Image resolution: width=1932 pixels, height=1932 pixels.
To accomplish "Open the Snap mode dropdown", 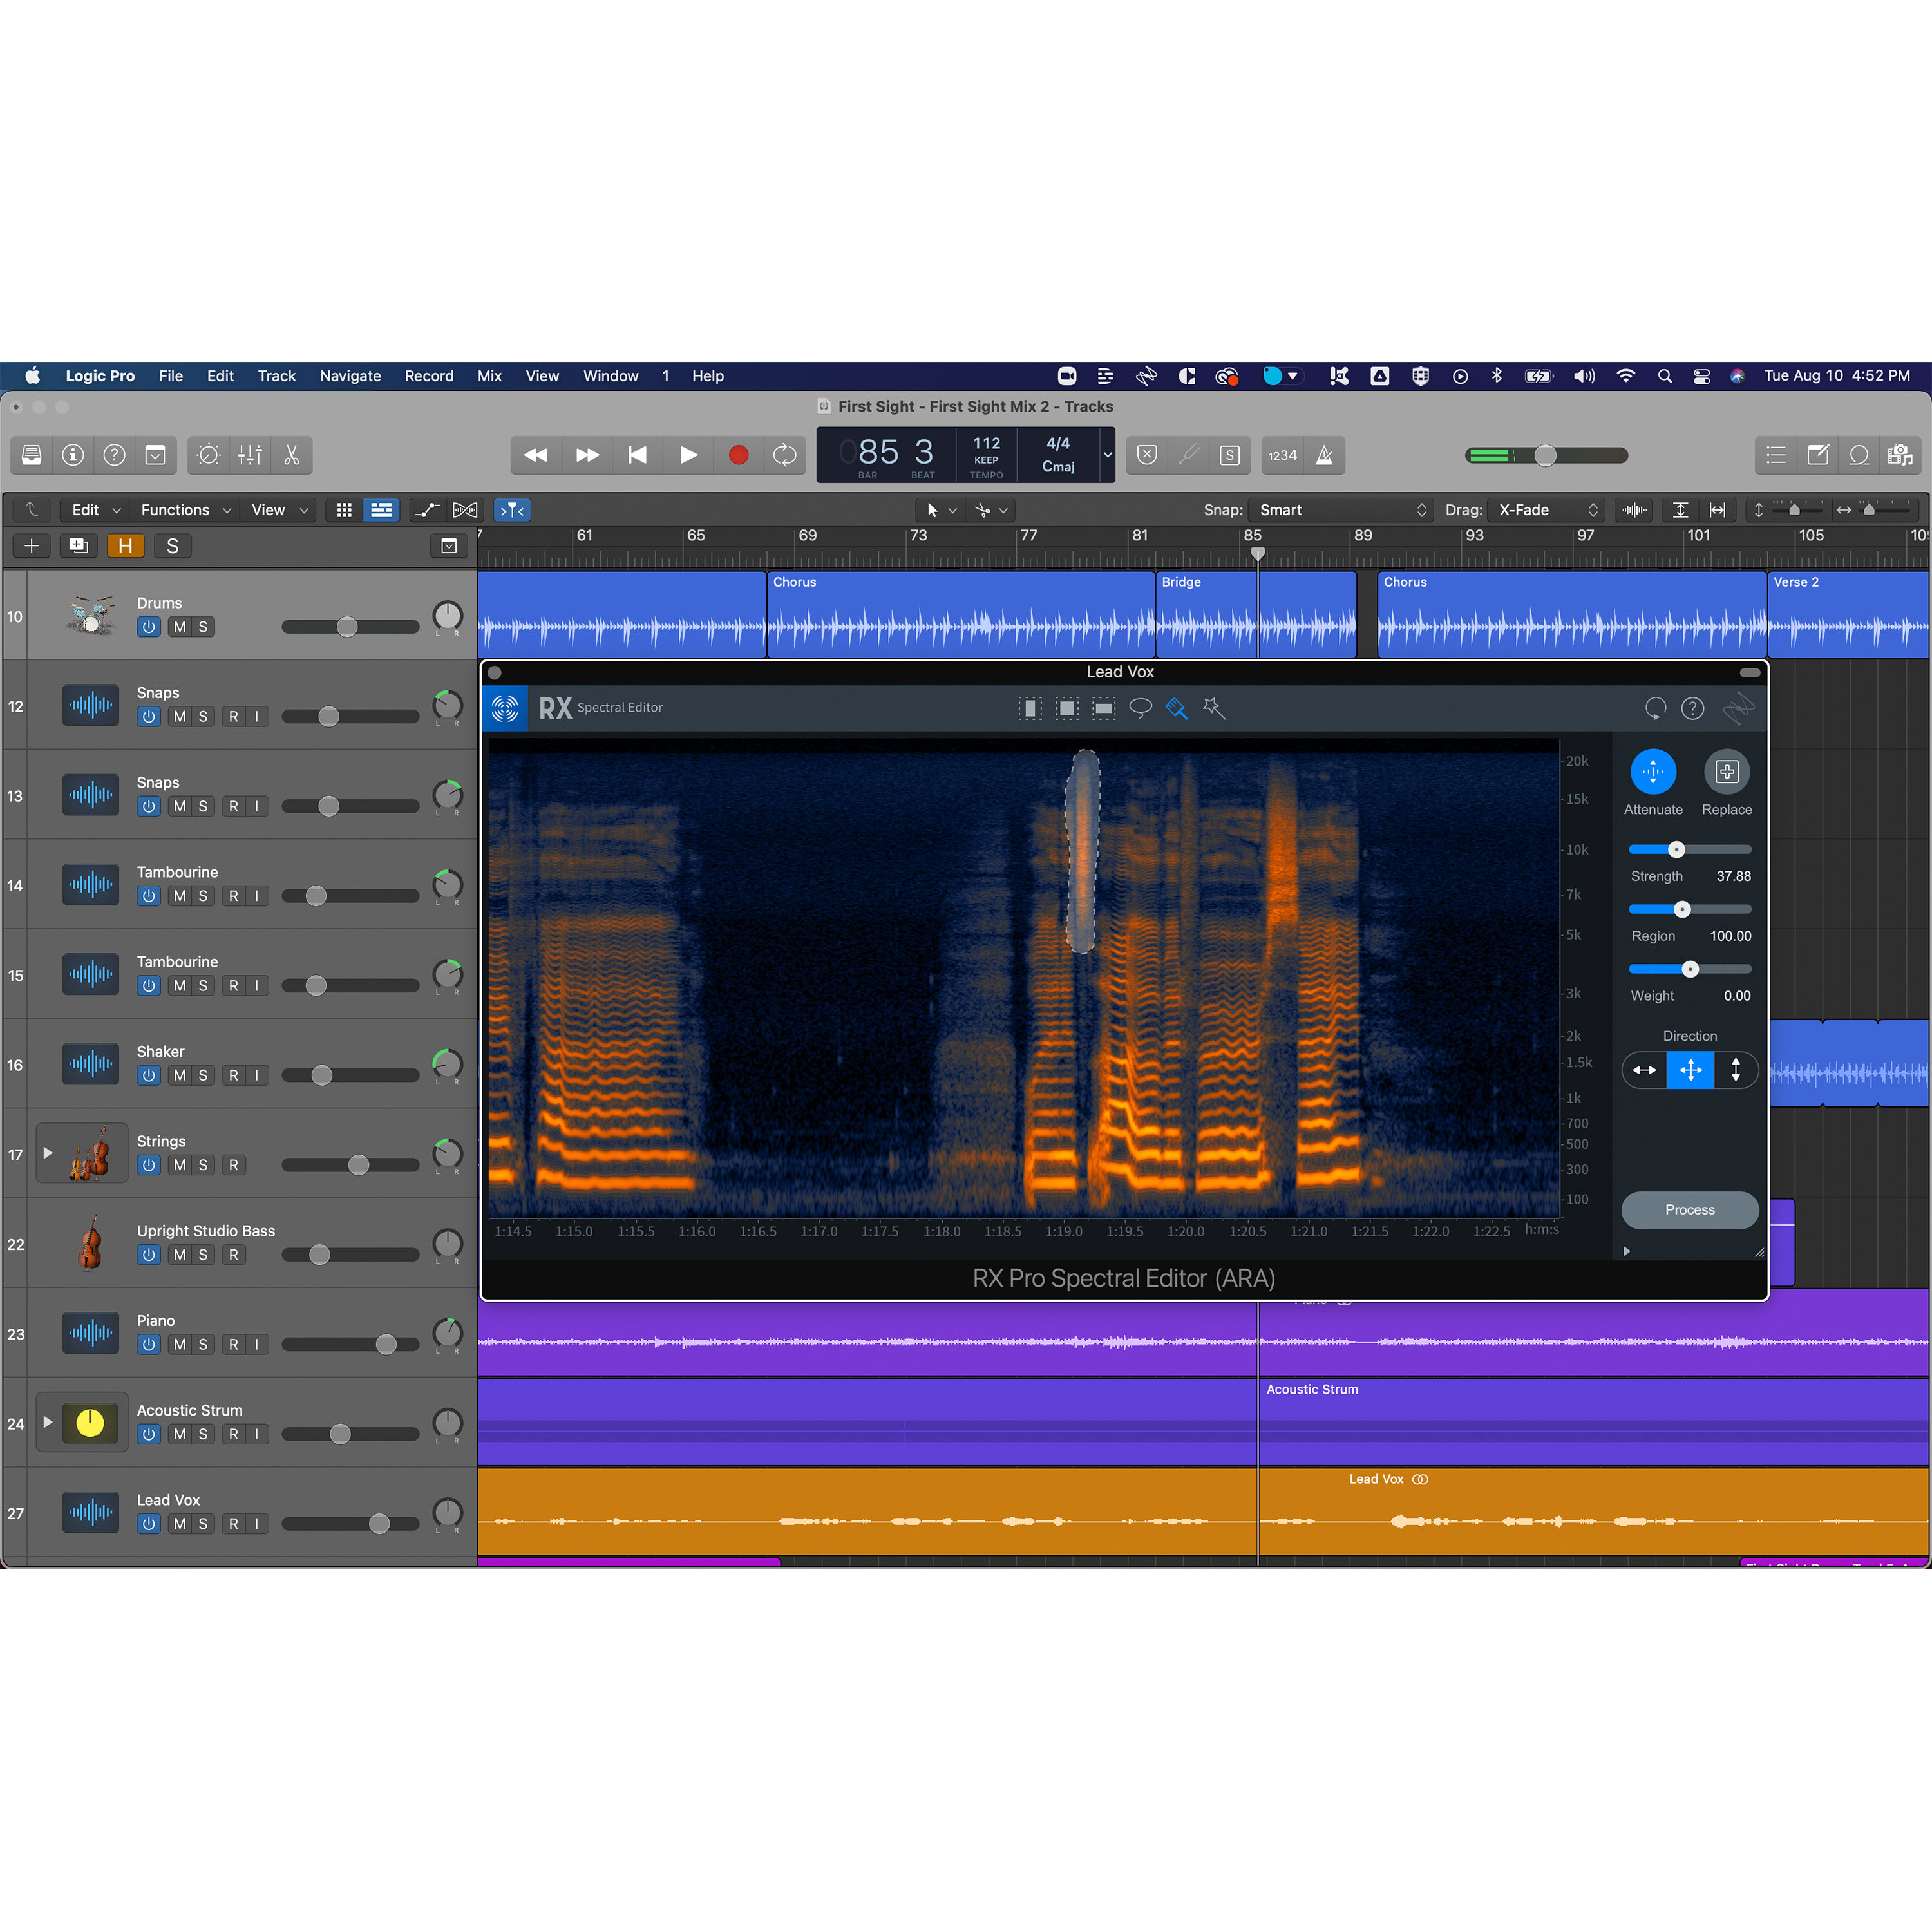I will tap(1340, 510).
